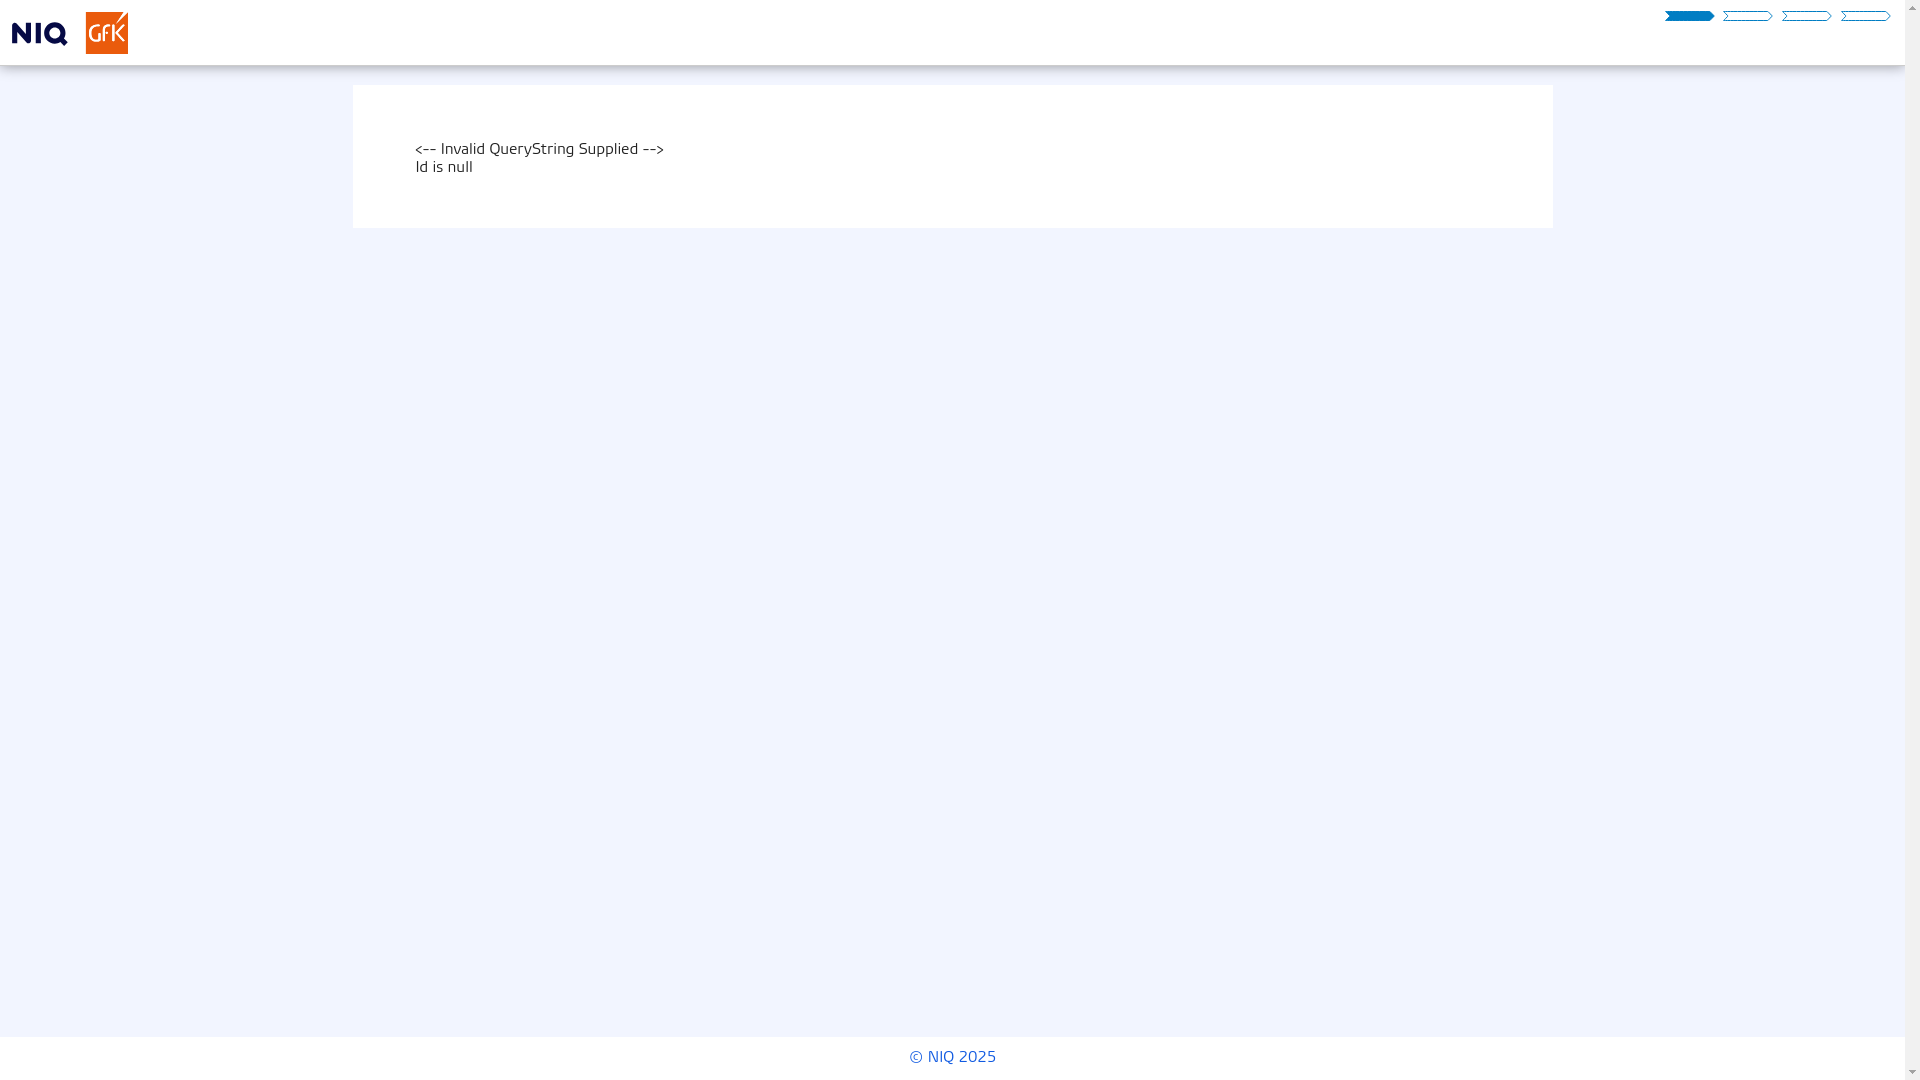Click the scrollbar down arrow
Screen dimensions: 1920x1080
(x=1912, y=1072)
